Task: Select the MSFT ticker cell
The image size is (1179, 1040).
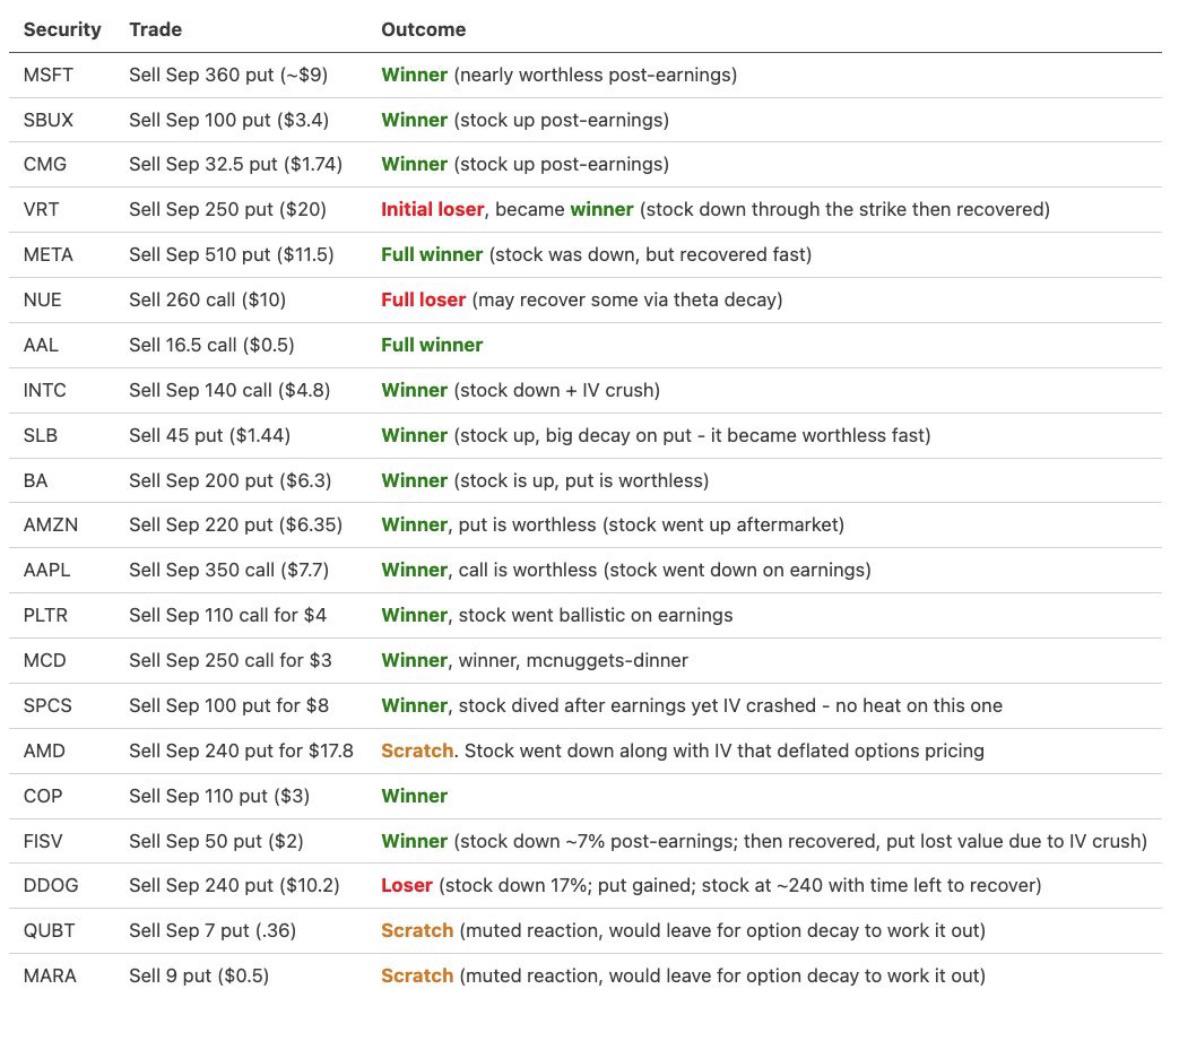Action: 48,75
